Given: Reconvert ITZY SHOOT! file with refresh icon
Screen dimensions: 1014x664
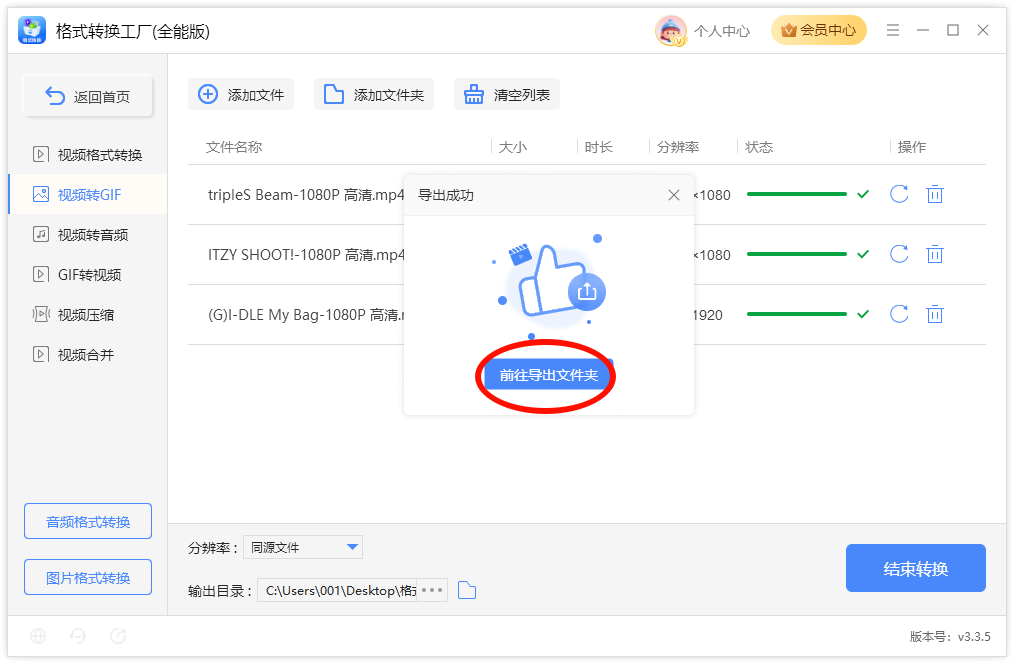Looking at the screenshot, I should coord(899,254).
